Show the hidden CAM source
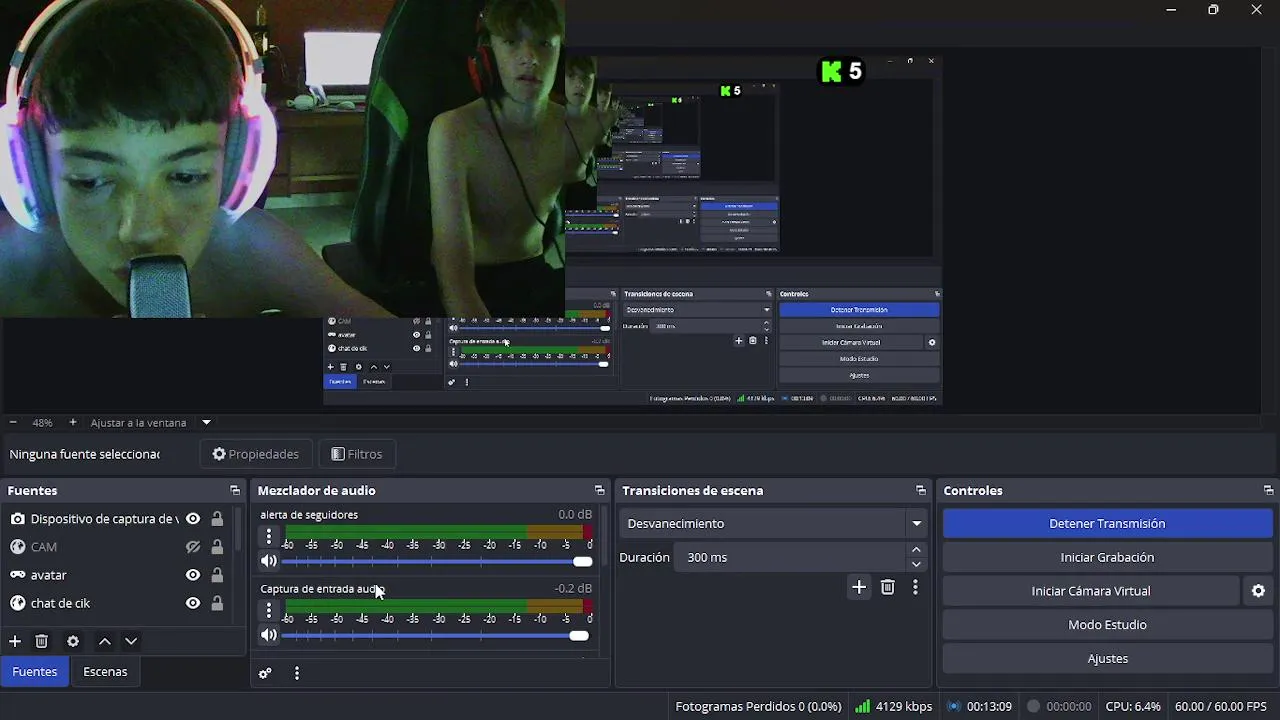 [193, 547]
